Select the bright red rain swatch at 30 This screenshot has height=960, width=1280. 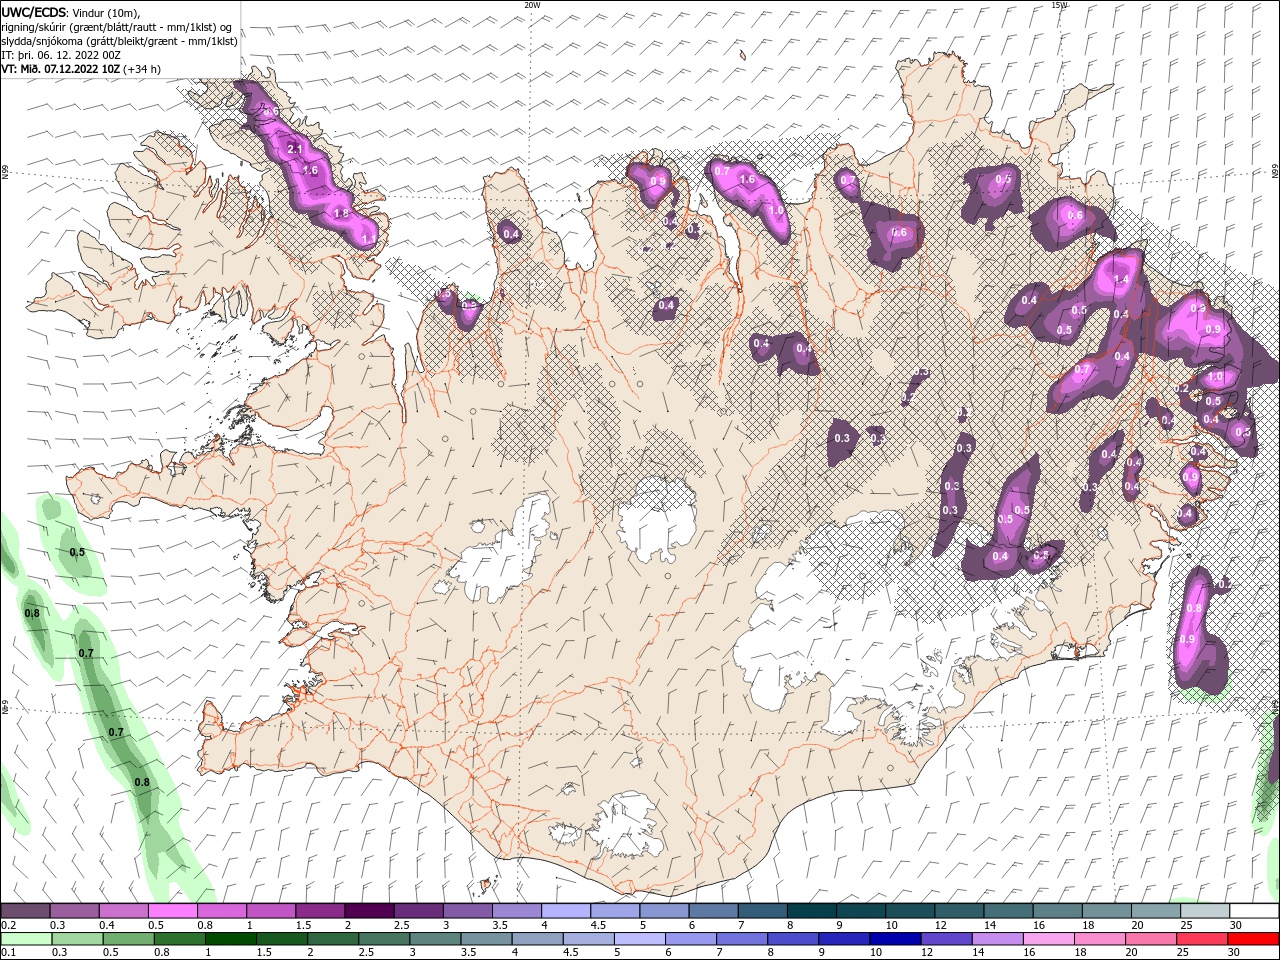coord(1253,939)
